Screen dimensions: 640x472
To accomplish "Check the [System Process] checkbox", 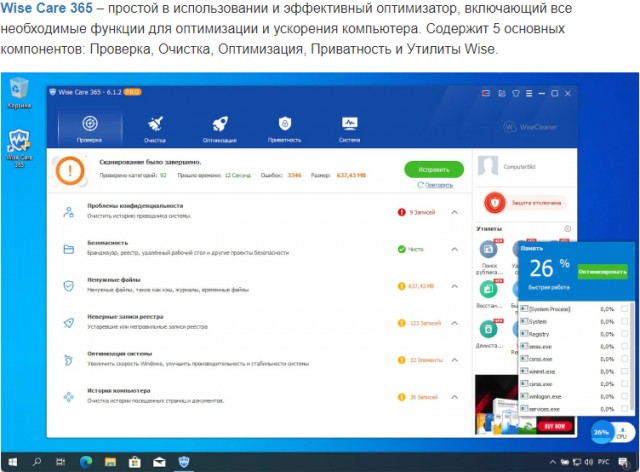I will [624, 309].
